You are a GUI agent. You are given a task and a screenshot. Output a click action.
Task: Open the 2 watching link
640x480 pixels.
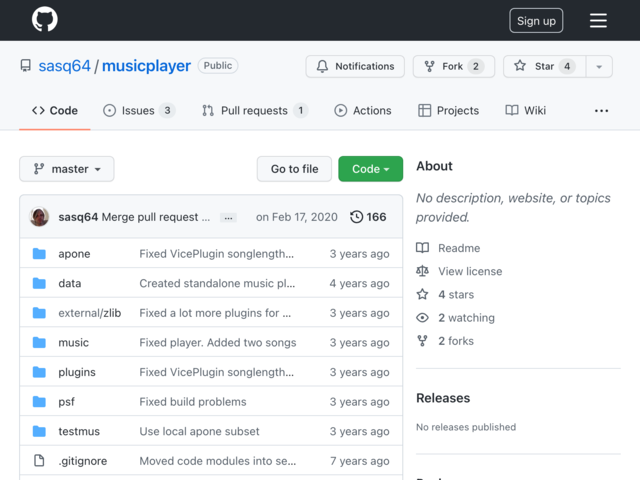(x=466, y=318)
